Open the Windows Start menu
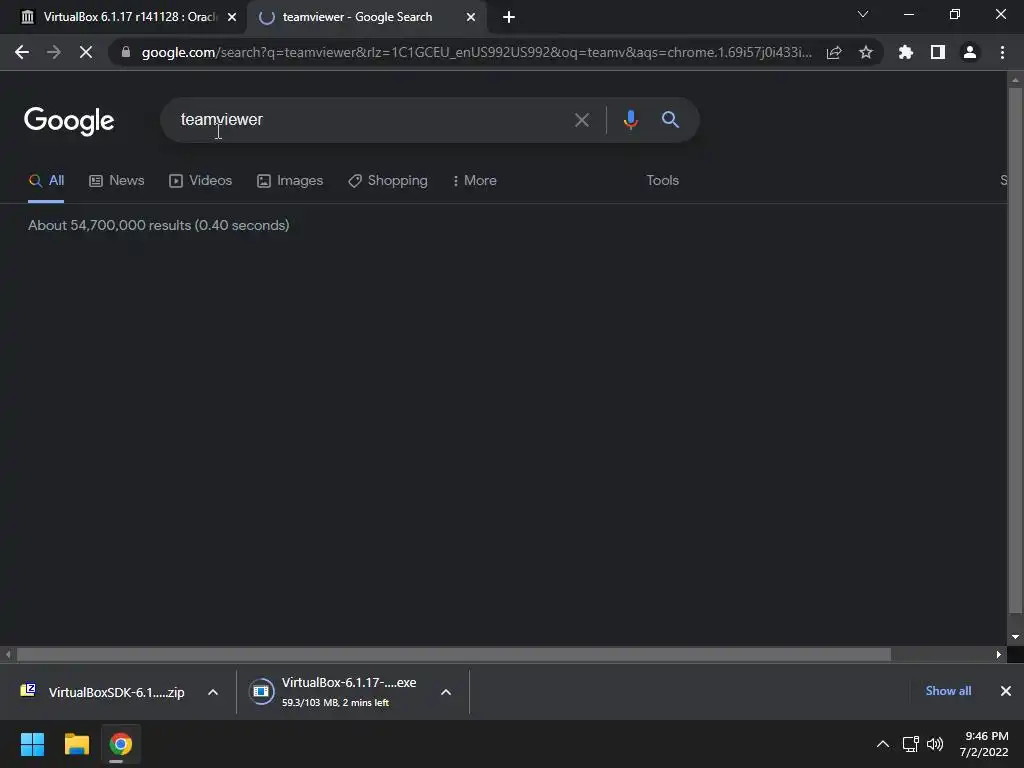The width and height of the screenshot is (1024, 768). click(x=32, y=744)
